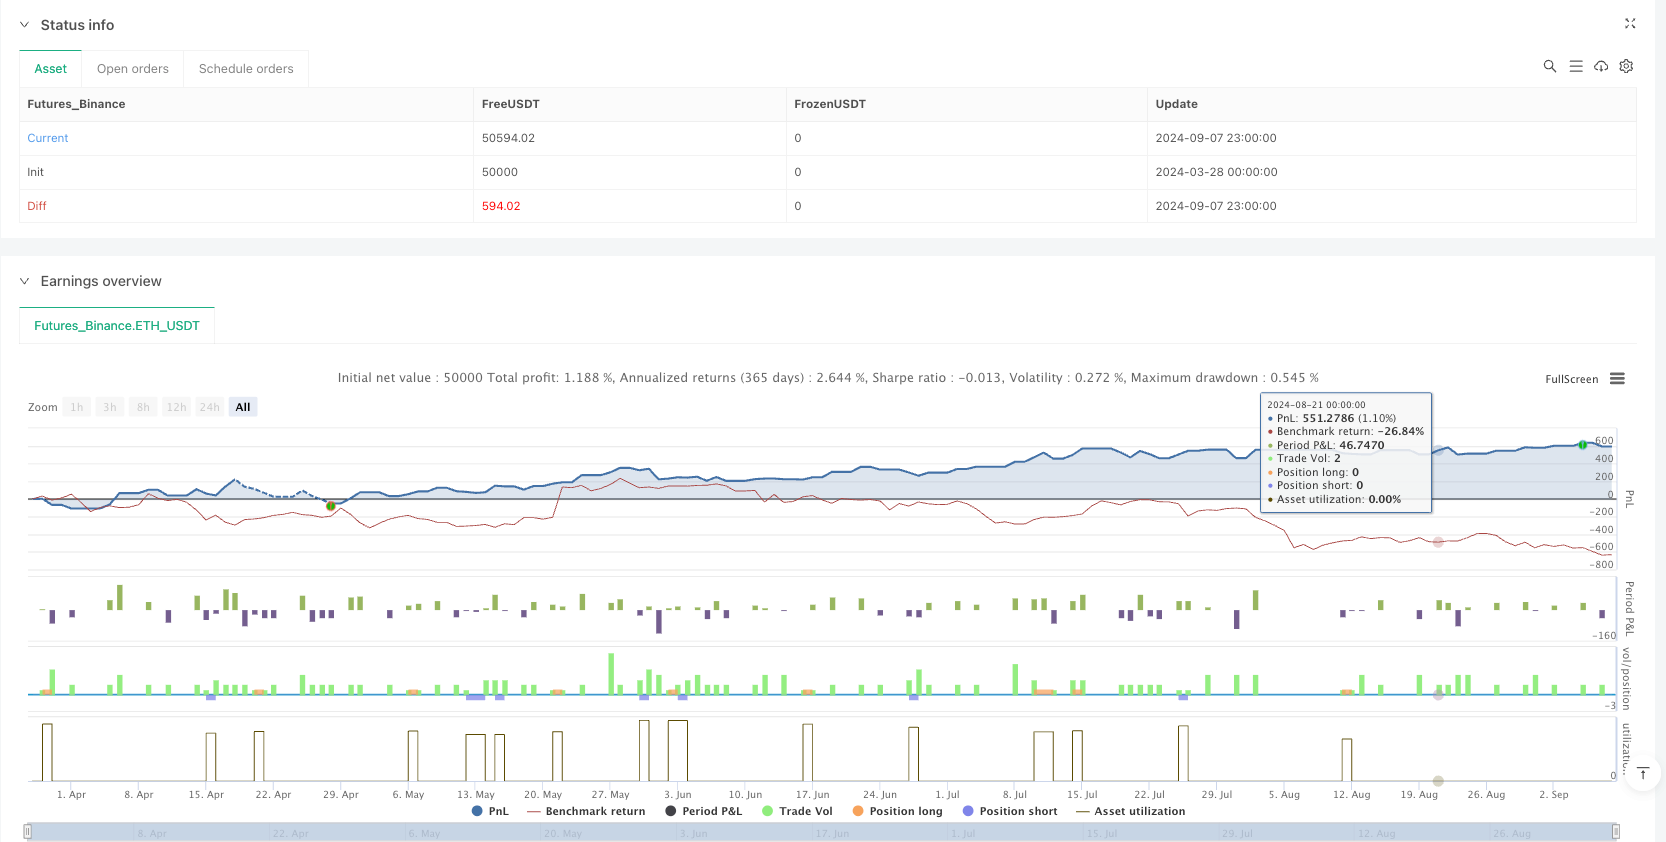Click the 19. Aug x-axis label
This screenshot has height=842, width=1666.
(x=1419, y=795)
